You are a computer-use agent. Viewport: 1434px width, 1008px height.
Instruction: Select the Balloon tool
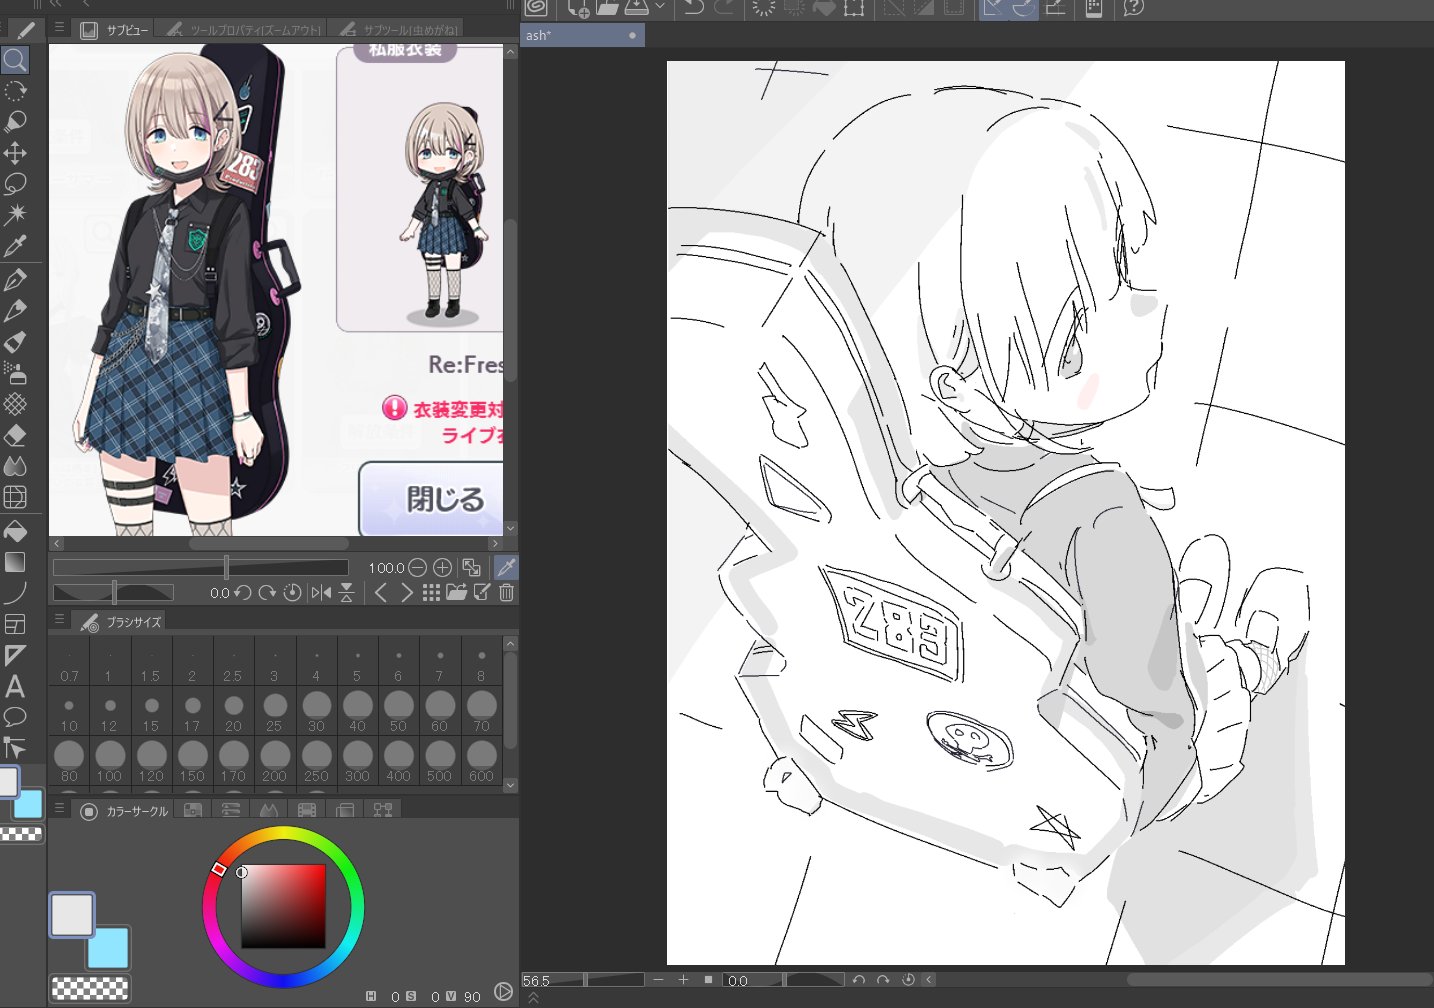(15, 717)
